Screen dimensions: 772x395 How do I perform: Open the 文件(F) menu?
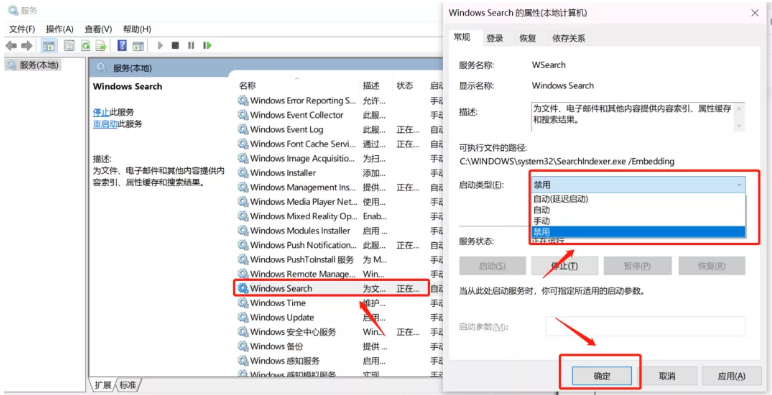pos(22,29)
